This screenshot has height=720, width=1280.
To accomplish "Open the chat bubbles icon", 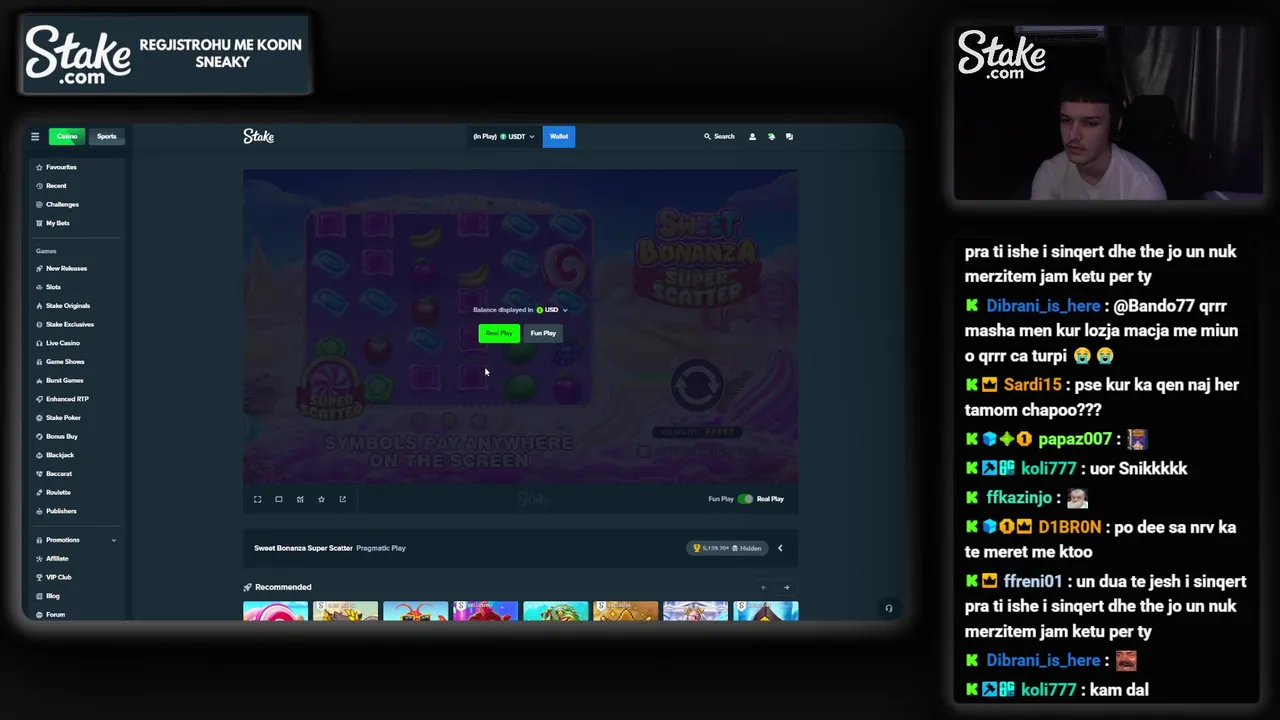I will pos(789,136).
